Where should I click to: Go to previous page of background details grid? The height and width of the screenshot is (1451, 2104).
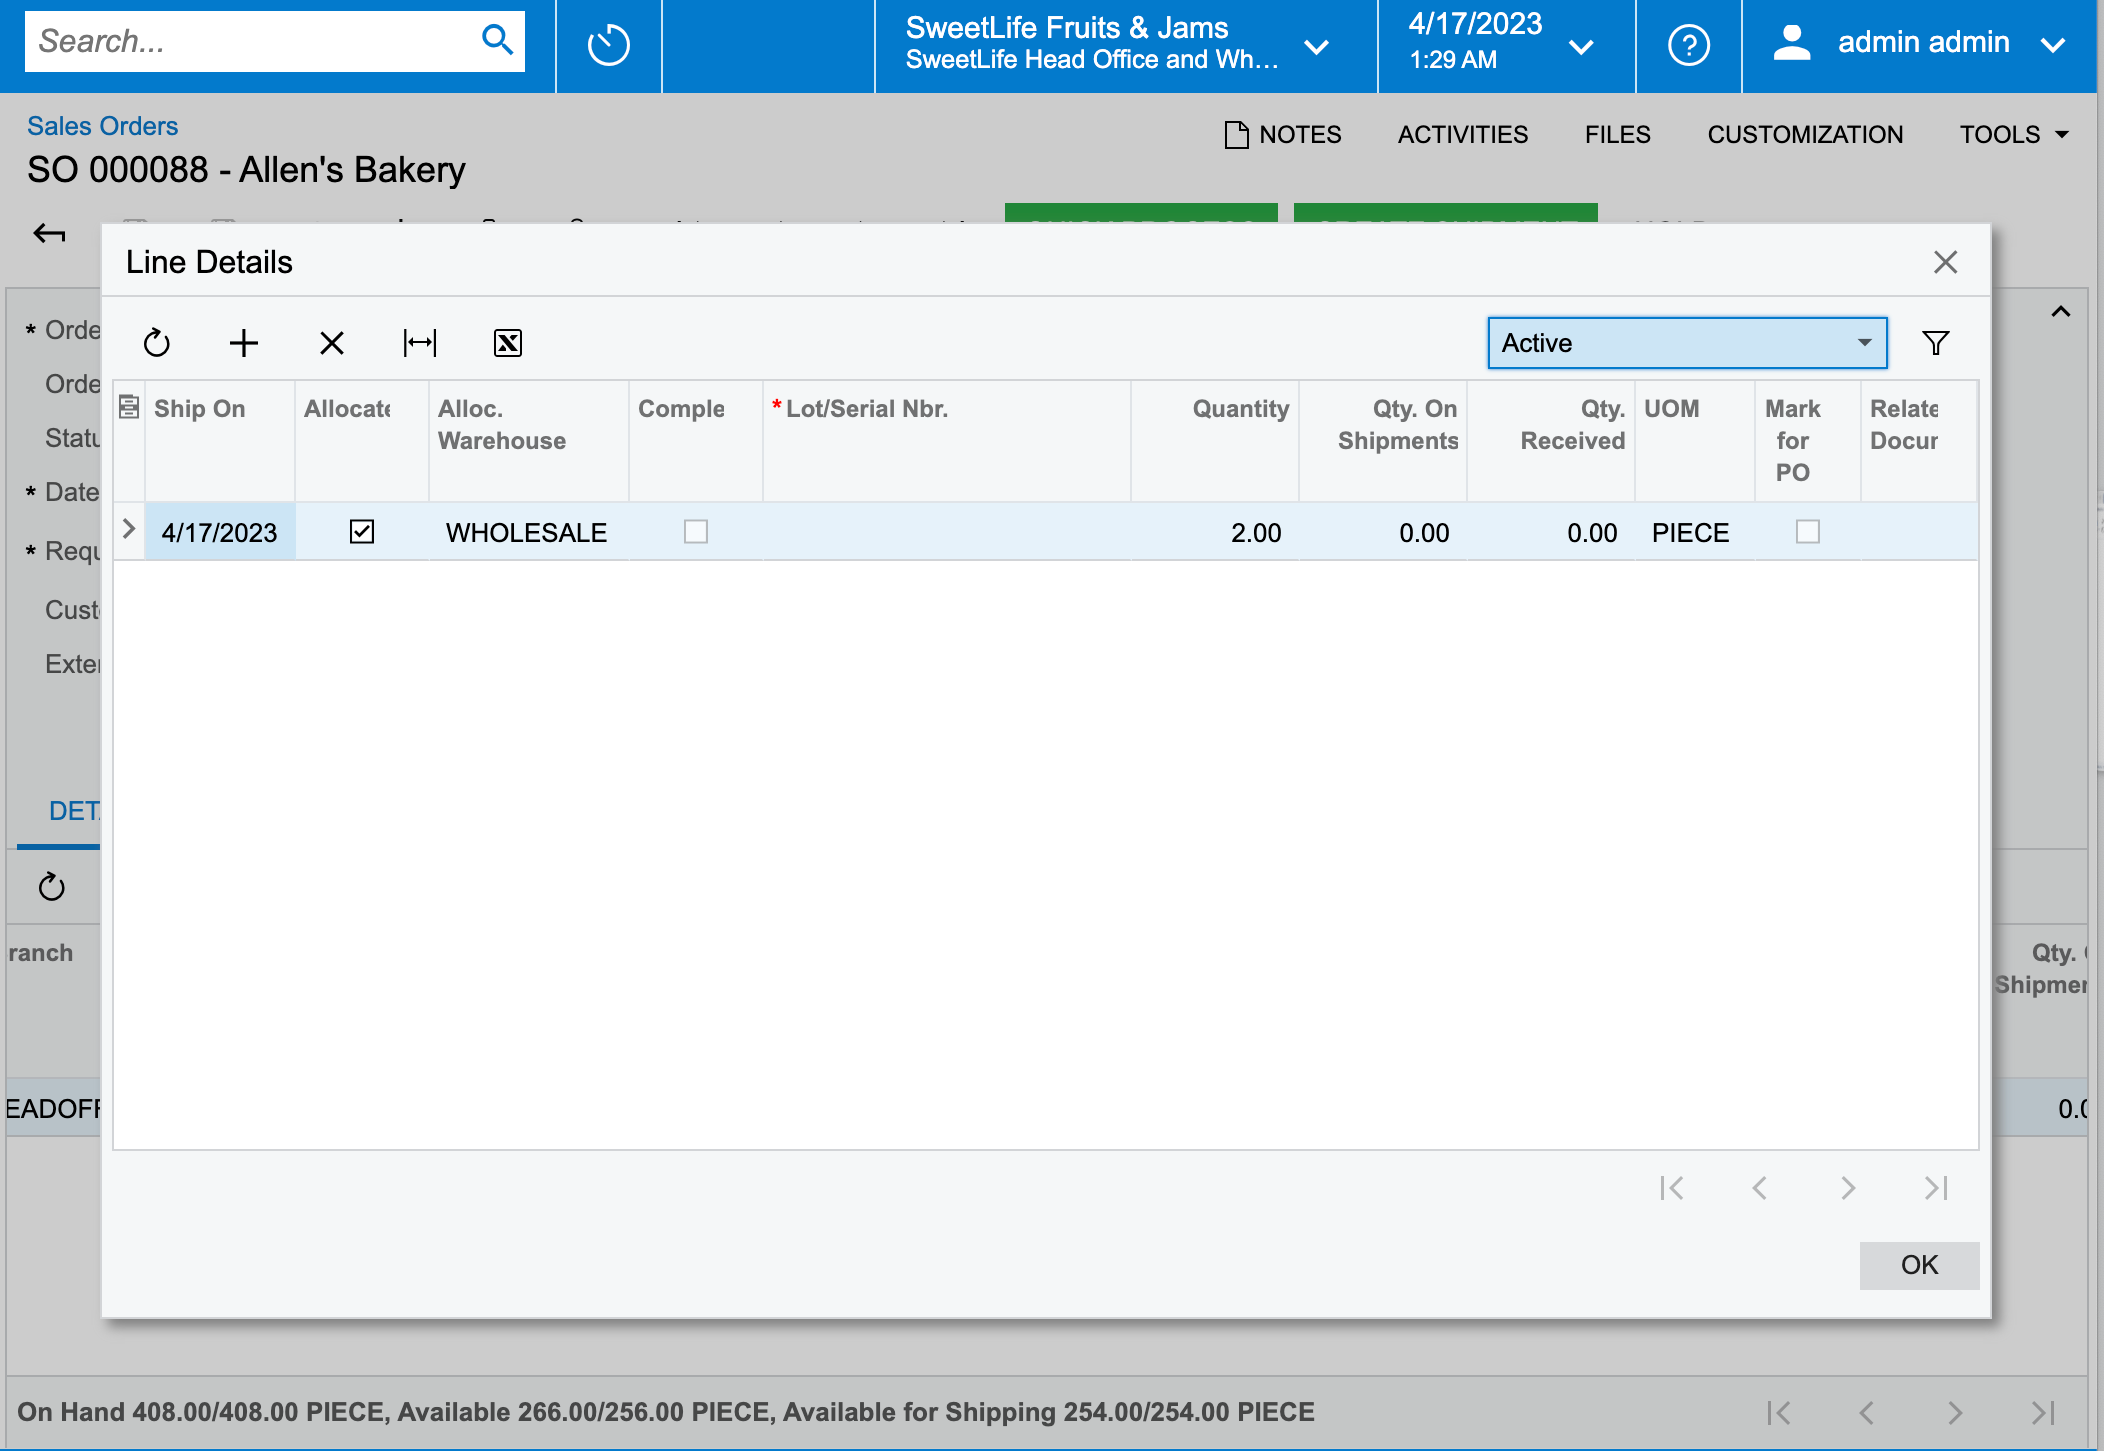(1867, 1413)
